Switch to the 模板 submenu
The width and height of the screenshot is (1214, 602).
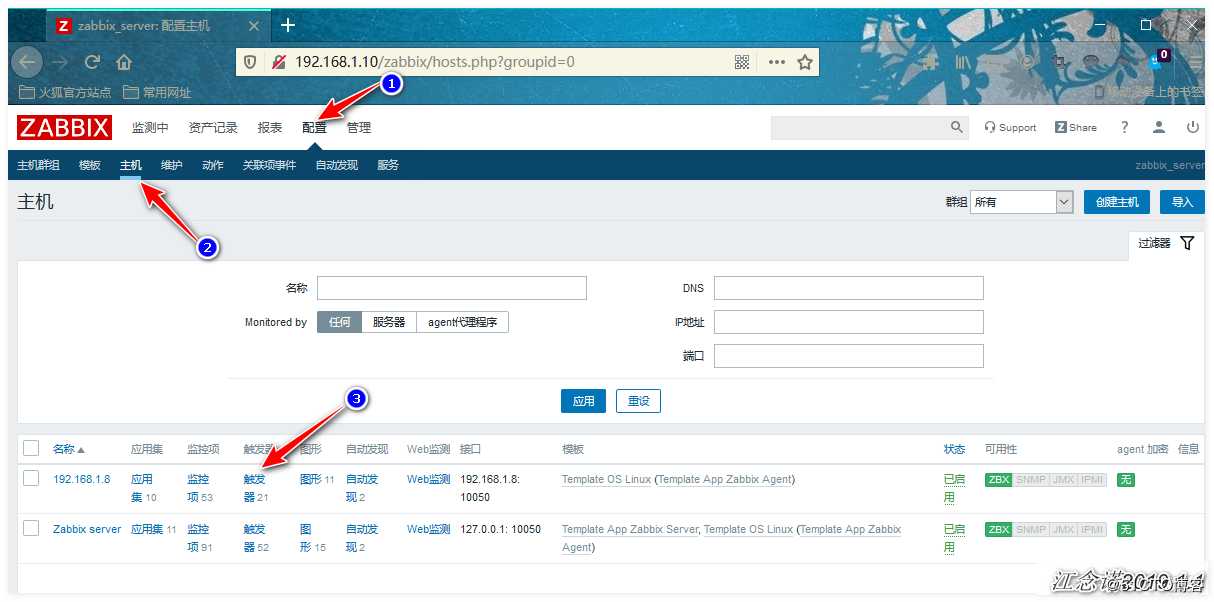coord(90,165)
